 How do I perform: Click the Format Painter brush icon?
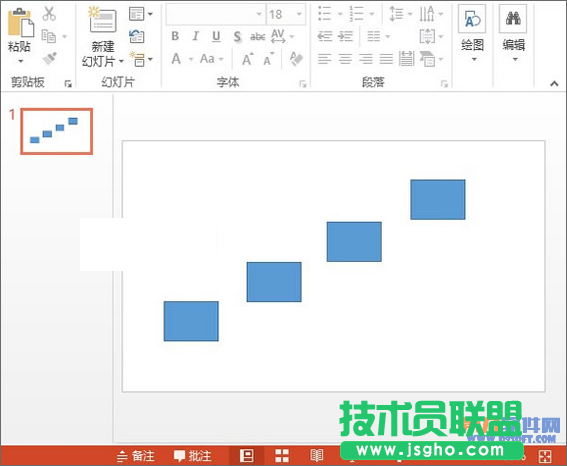(x=50, y=59)
